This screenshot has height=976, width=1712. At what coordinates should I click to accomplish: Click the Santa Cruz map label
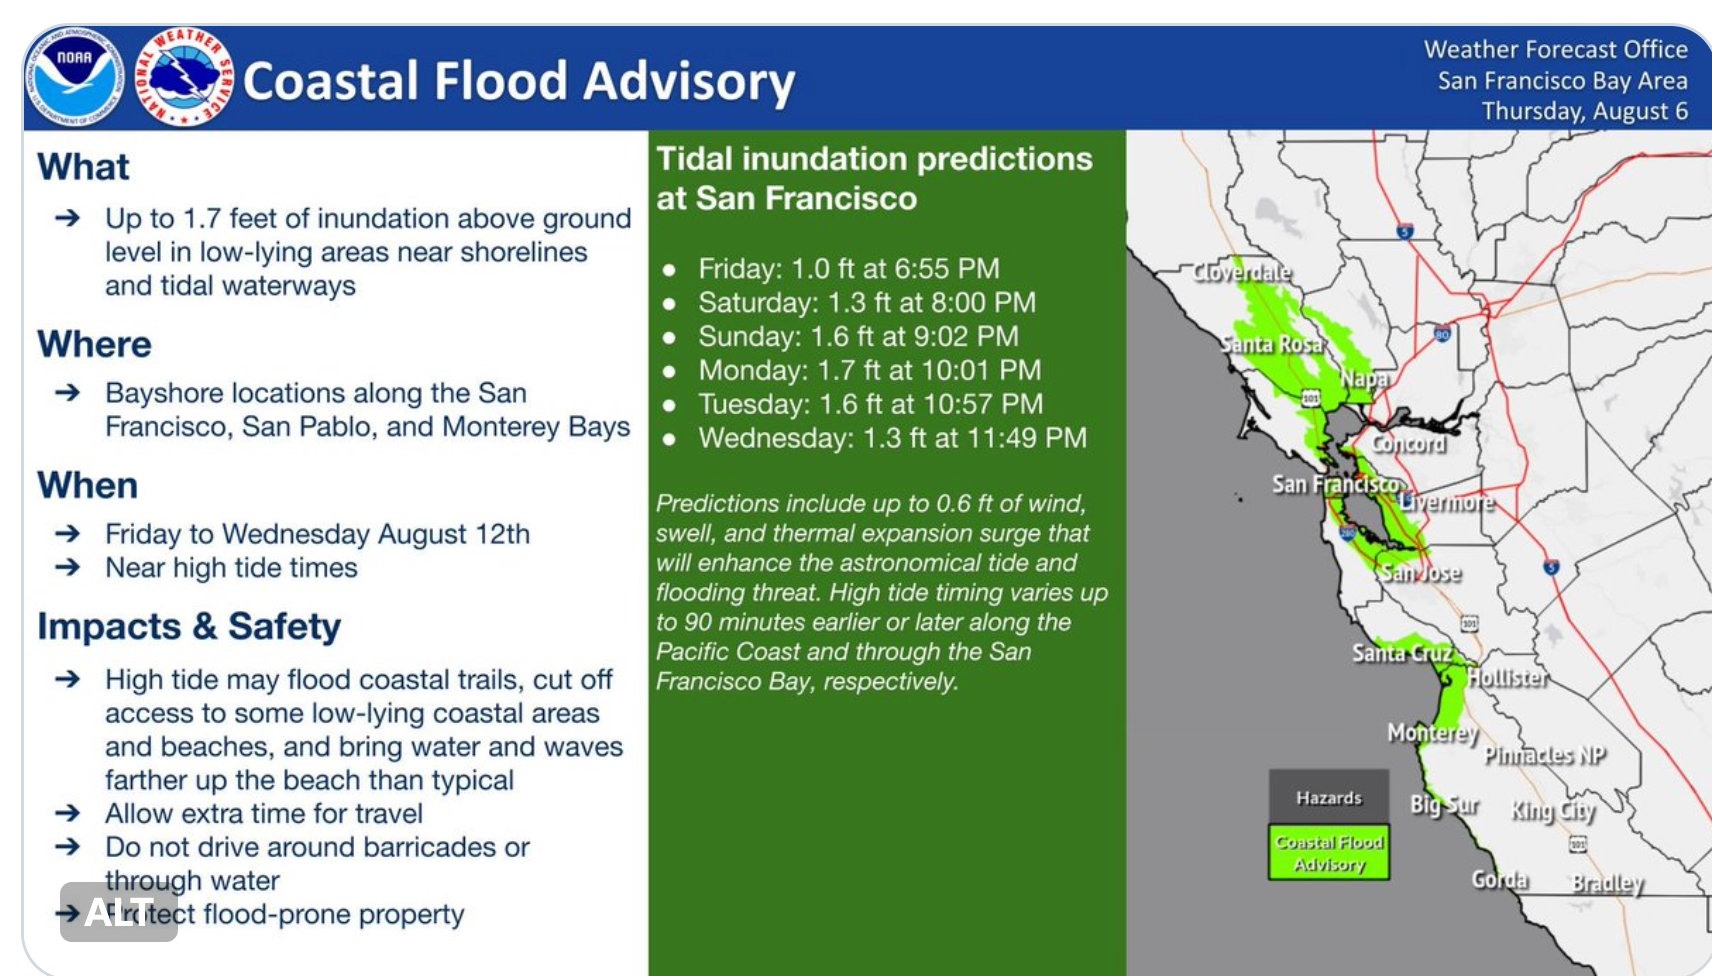[x=1401, y=653]
